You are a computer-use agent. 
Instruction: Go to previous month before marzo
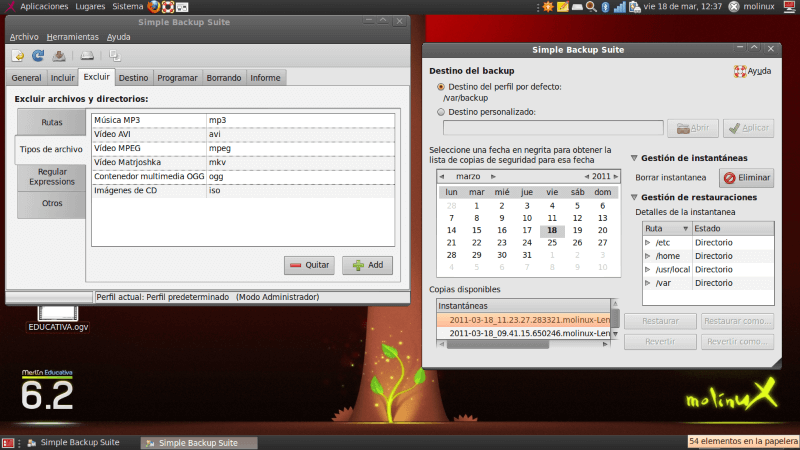click(x=442, y=177)
